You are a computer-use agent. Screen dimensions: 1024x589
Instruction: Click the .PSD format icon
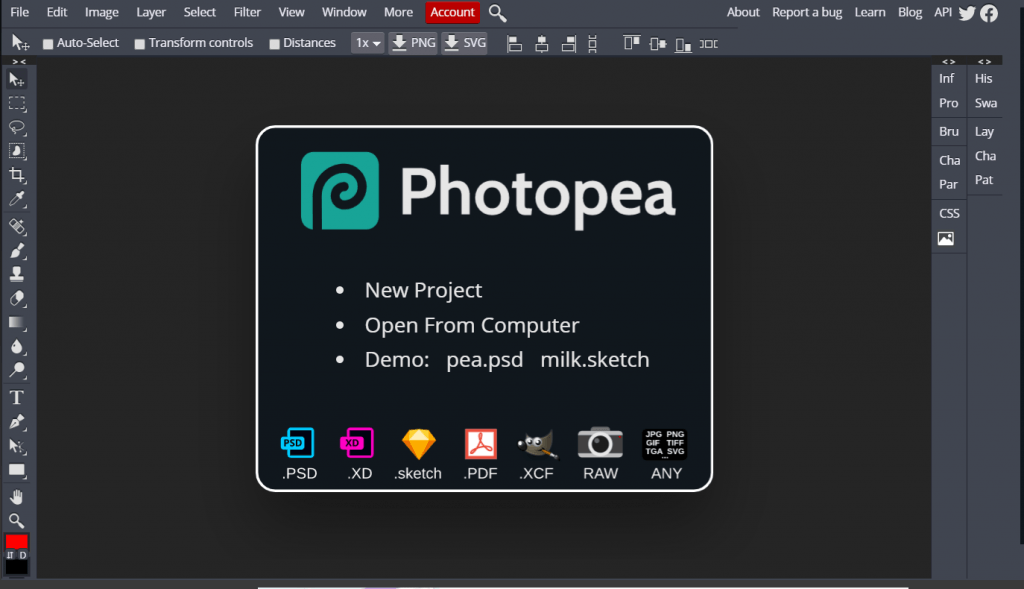(298, 443)
